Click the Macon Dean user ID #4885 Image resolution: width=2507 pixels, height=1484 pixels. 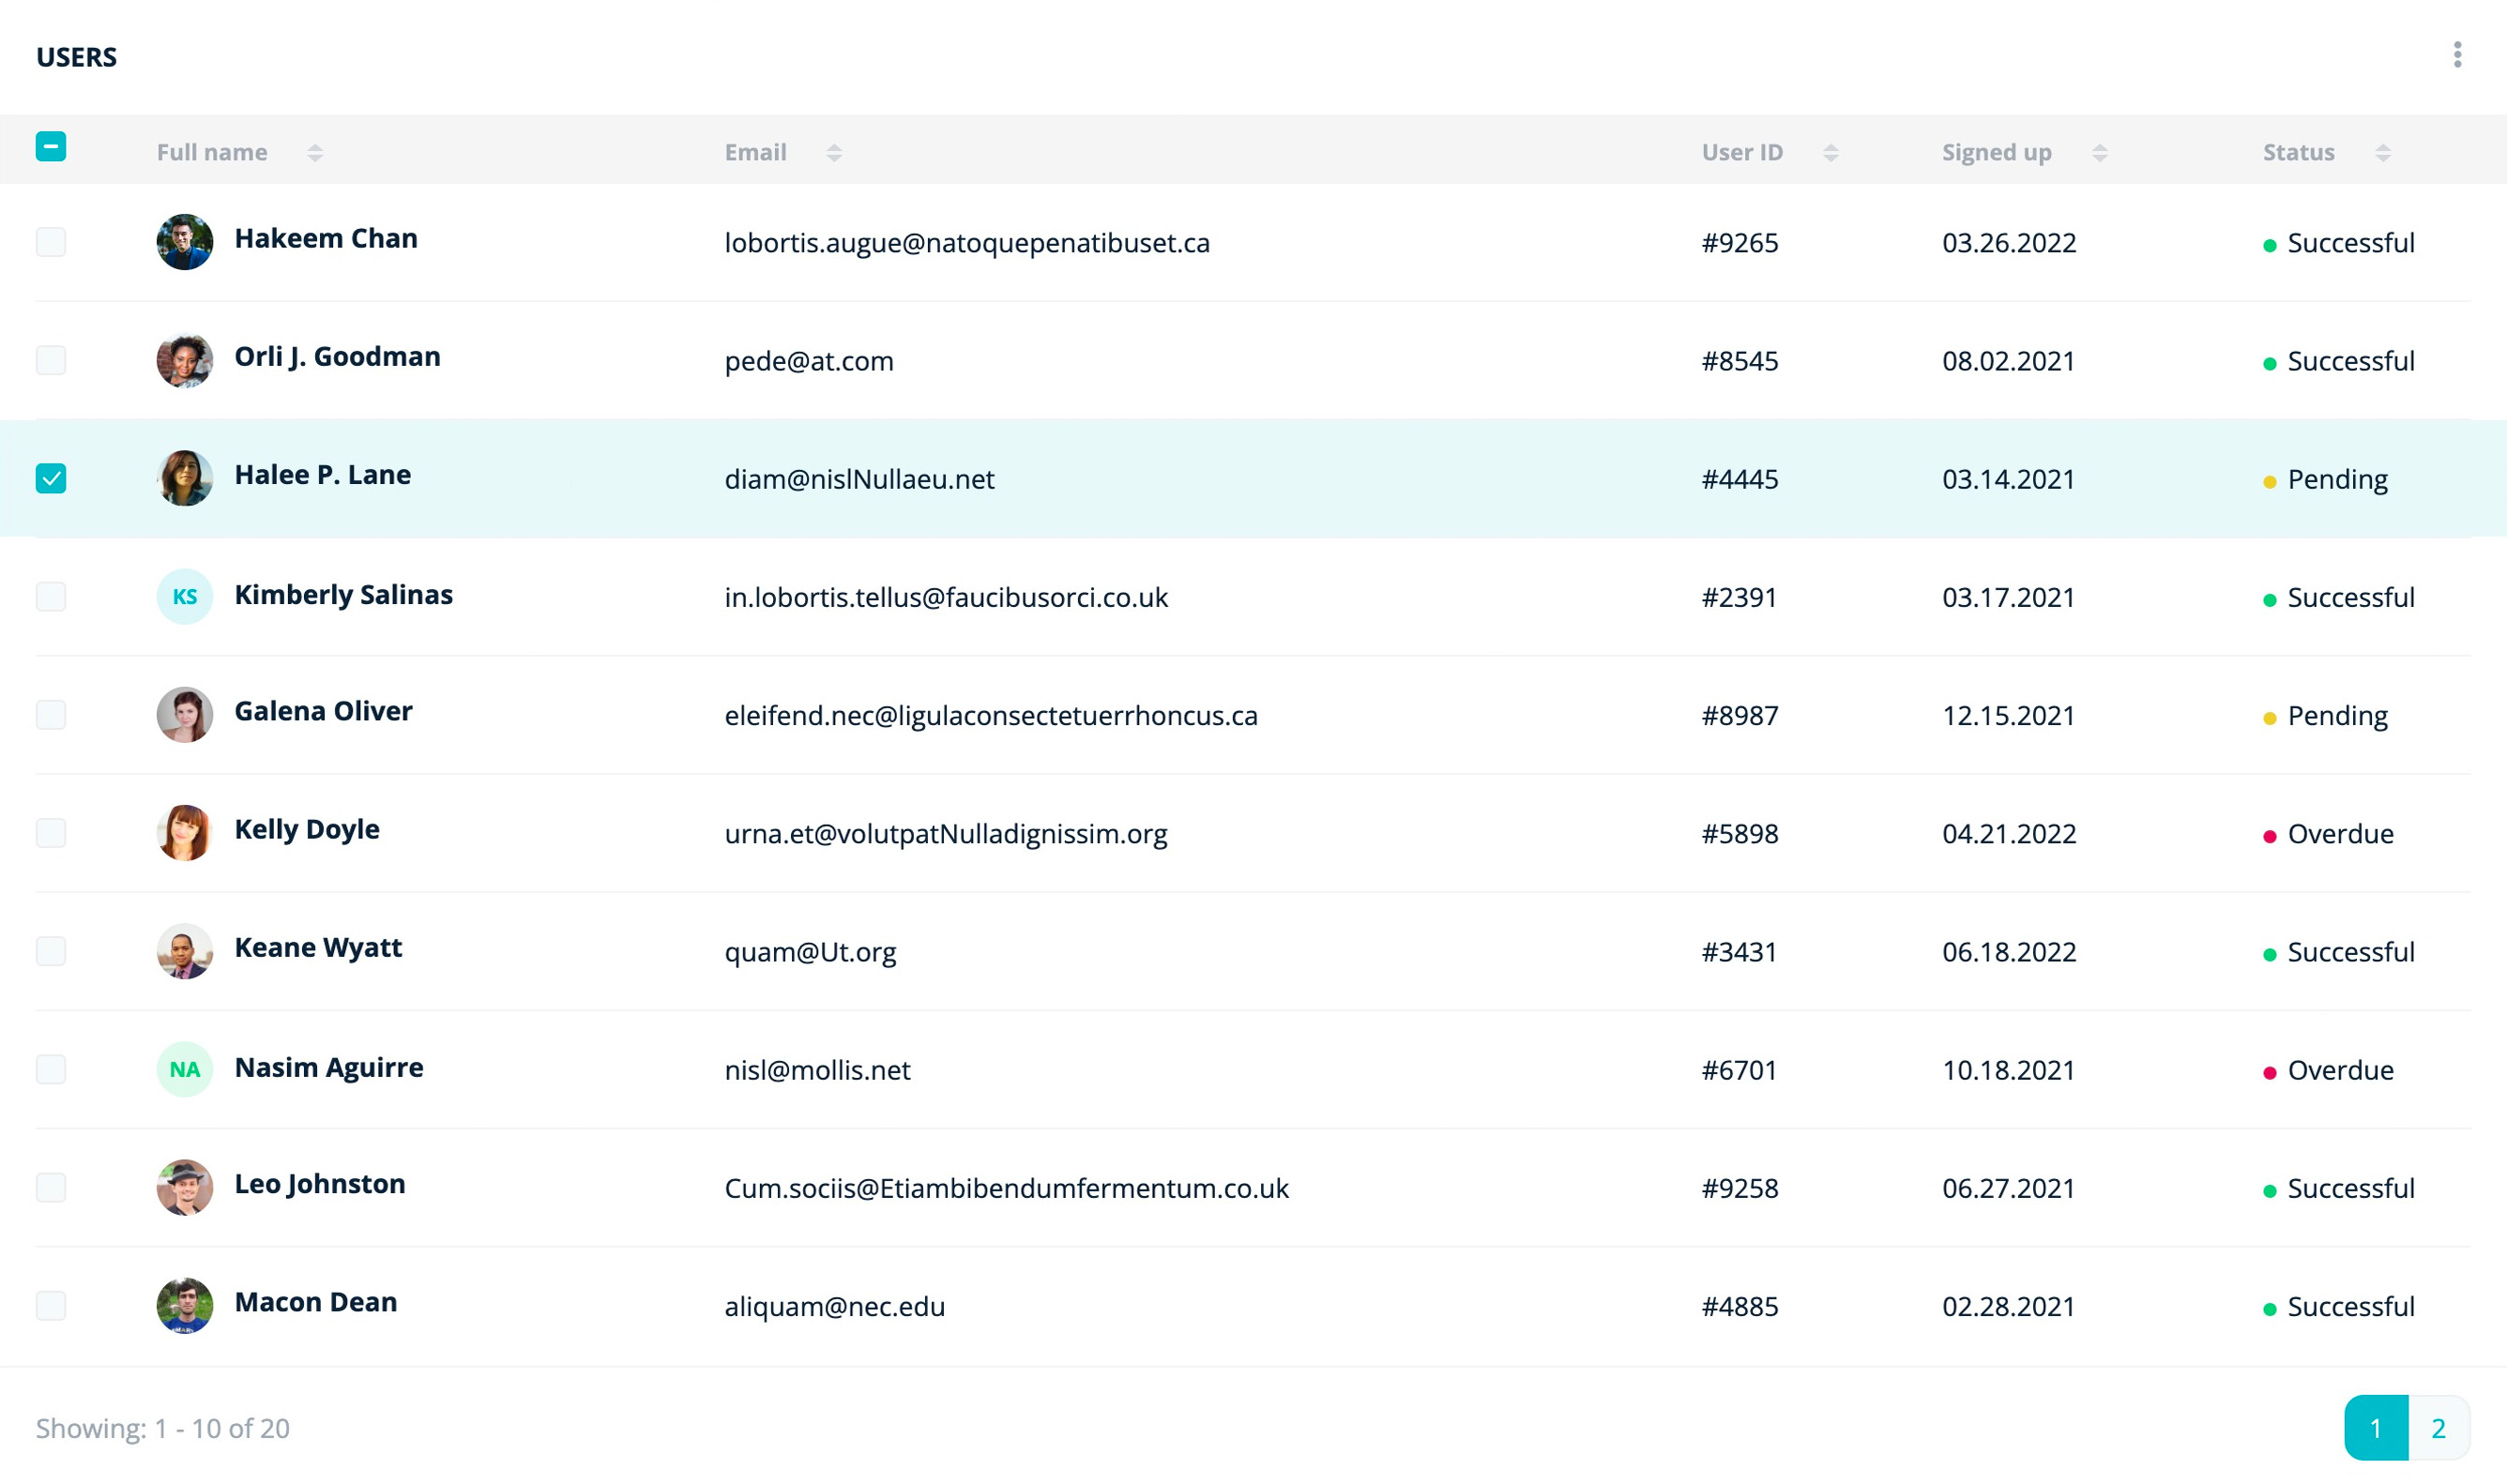tap(1739, 1307)
